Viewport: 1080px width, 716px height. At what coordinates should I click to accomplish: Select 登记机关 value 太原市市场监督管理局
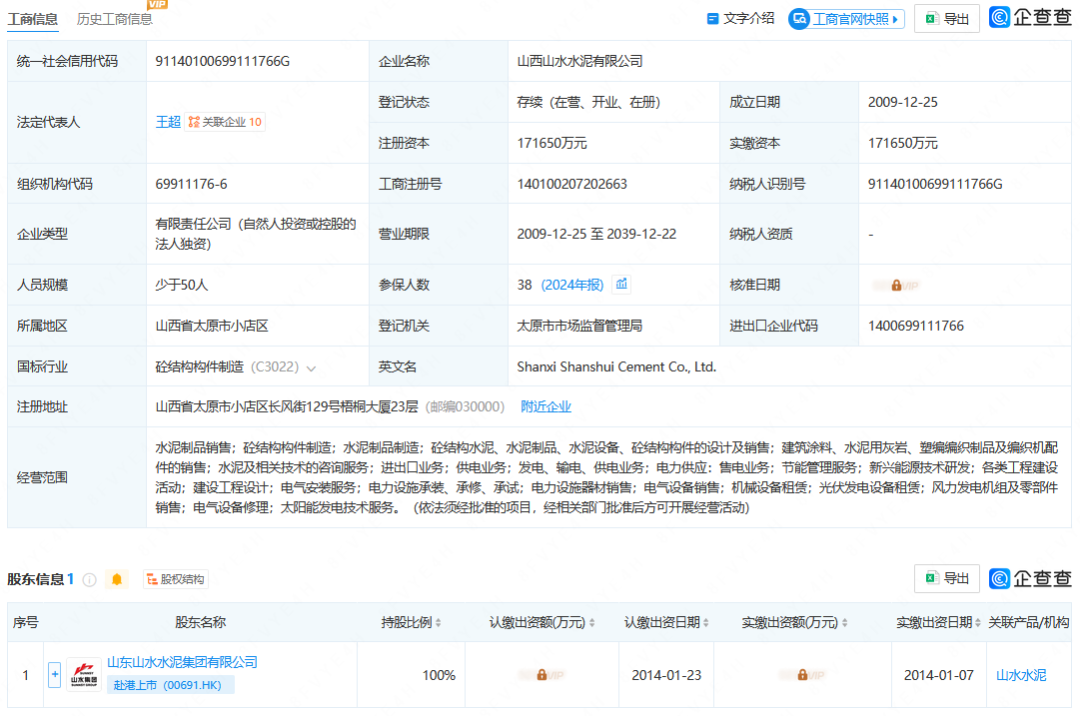(579, 326)
